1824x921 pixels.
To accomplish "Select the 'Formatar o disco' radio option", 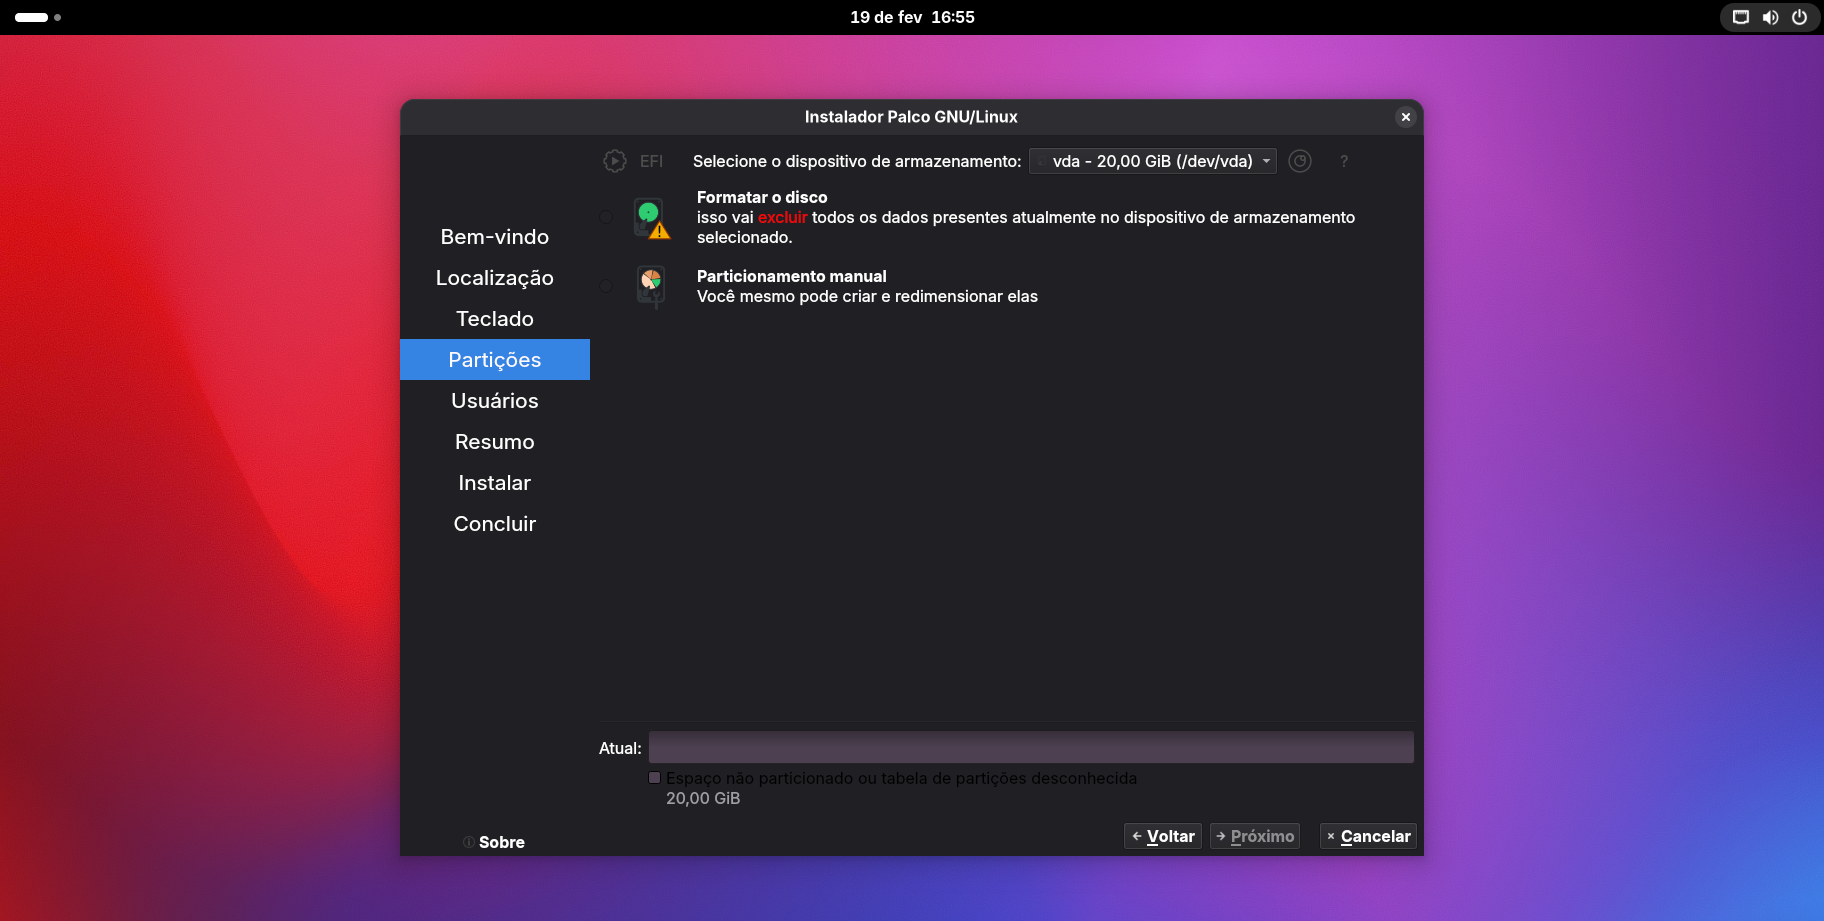I will [606, 217].
